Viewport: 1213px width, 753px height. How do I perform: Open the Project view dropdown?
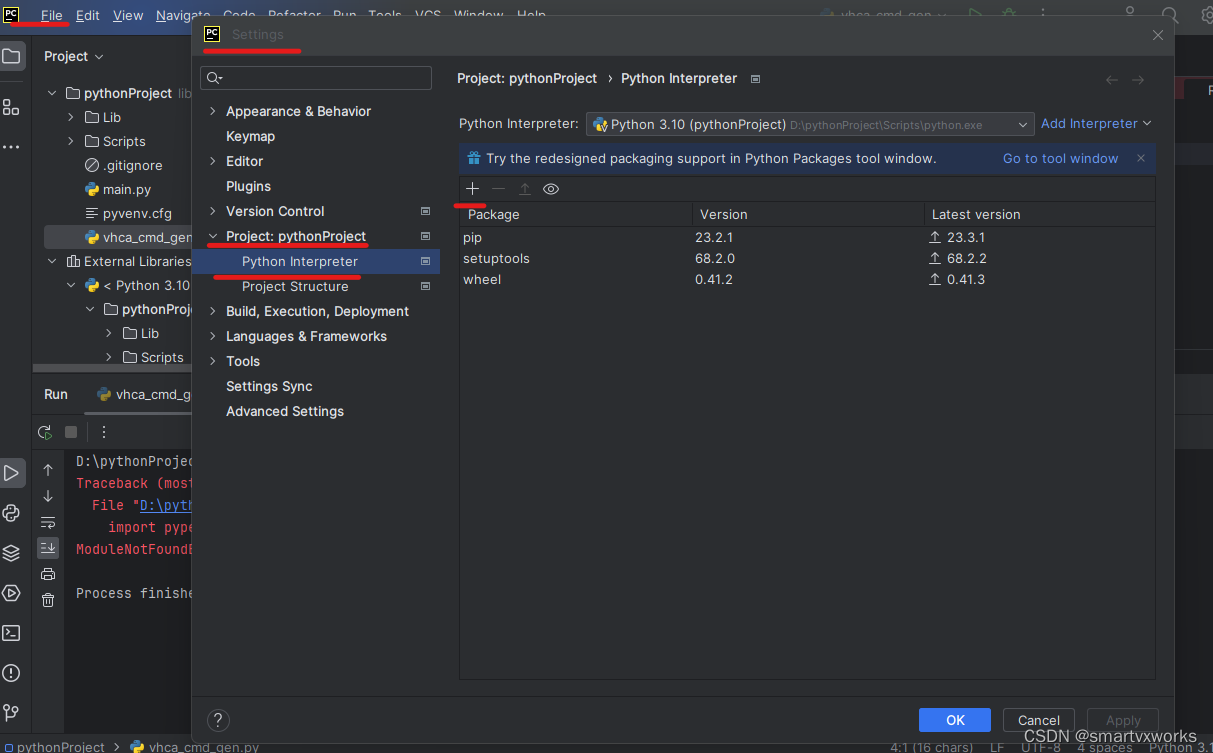74,56
